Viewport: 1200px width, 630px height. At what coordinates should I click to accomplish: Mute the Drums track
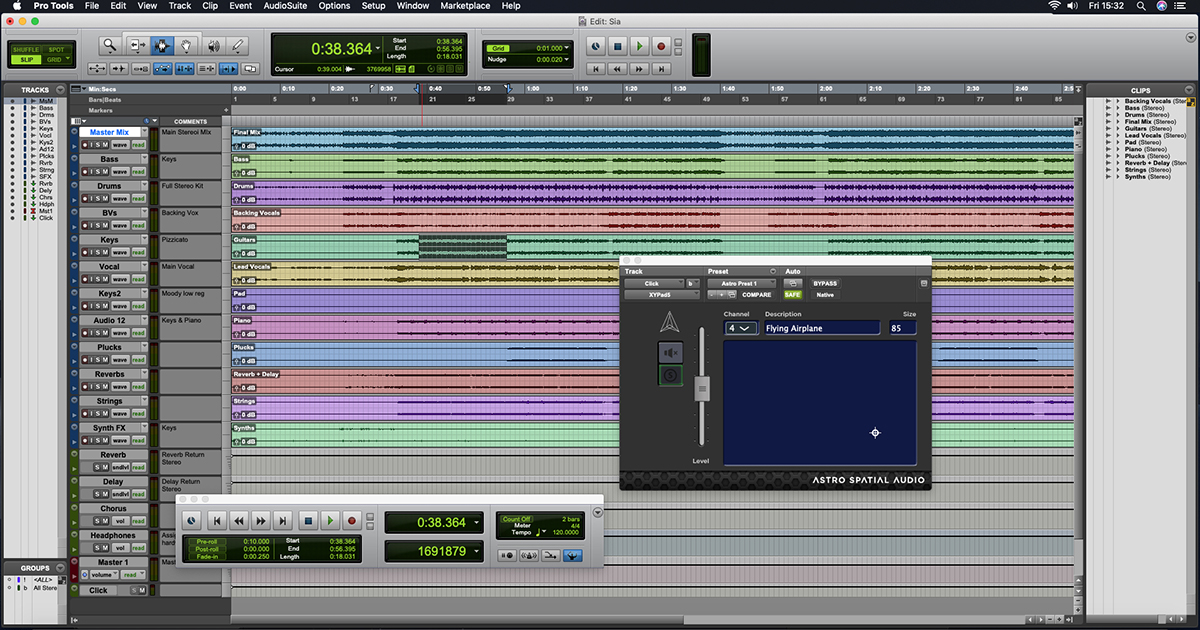click(105, 199)
